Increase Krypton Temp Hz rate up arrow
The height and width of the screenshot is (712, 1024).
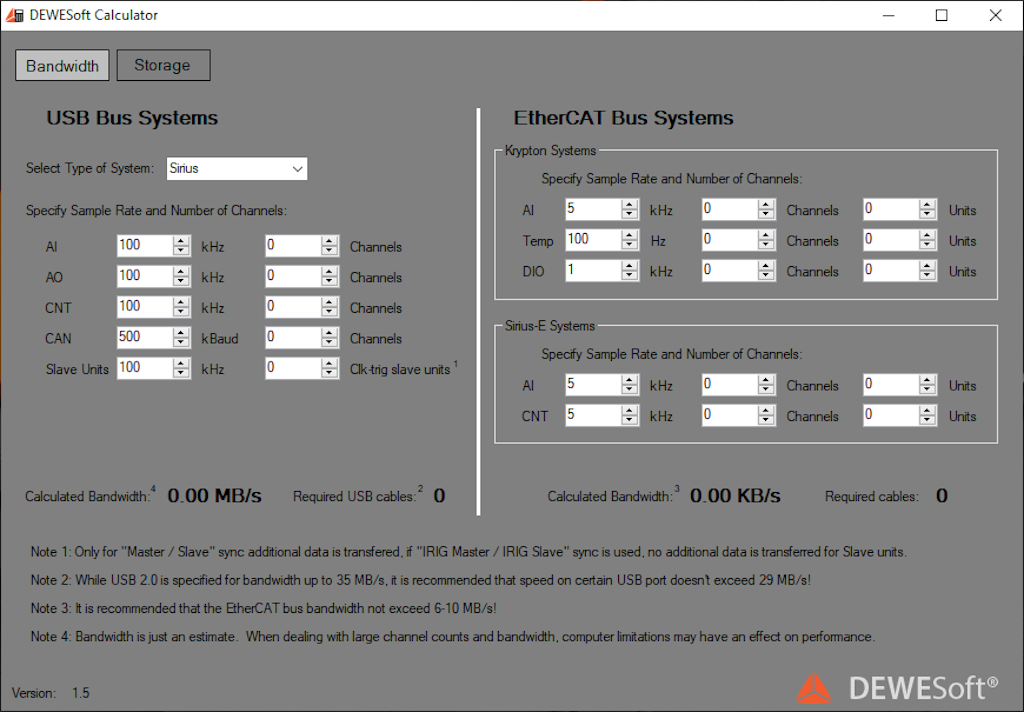coord(630,235)
